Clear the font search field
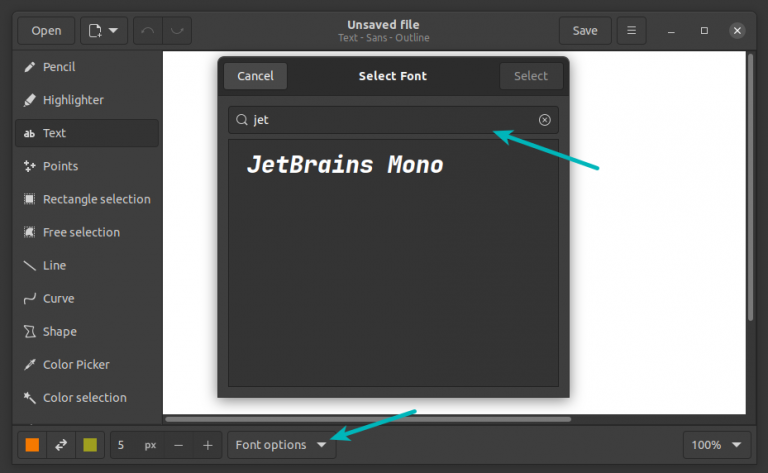Image resolution: width=768 pixels, height=473 pixels. click(545, 120)
